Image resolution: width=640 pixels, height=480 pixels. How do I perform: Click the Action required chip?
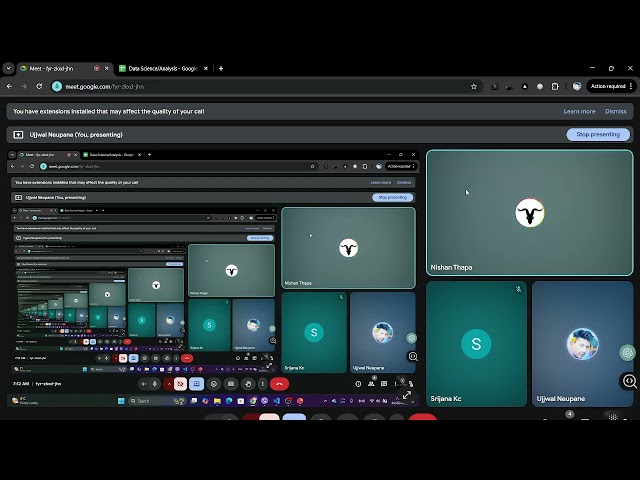607,86
